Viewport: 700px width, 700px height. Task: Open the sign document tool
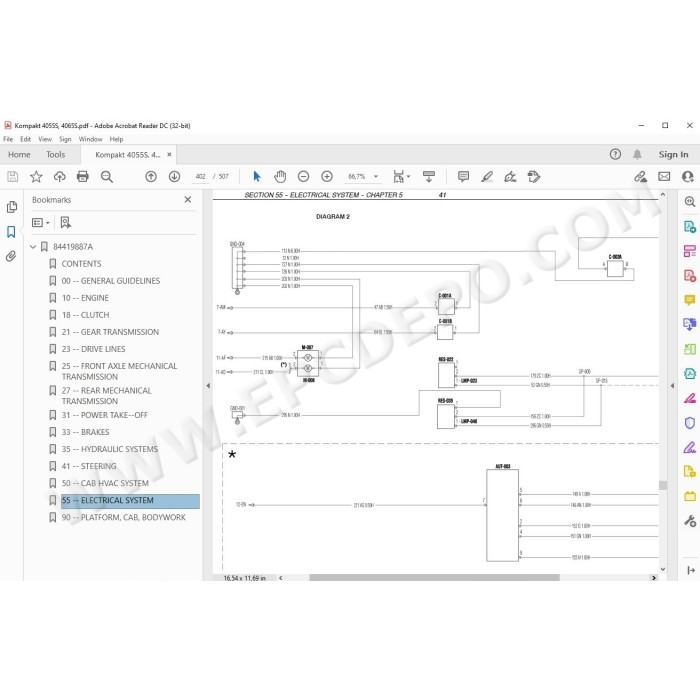[x=510, y=177]
